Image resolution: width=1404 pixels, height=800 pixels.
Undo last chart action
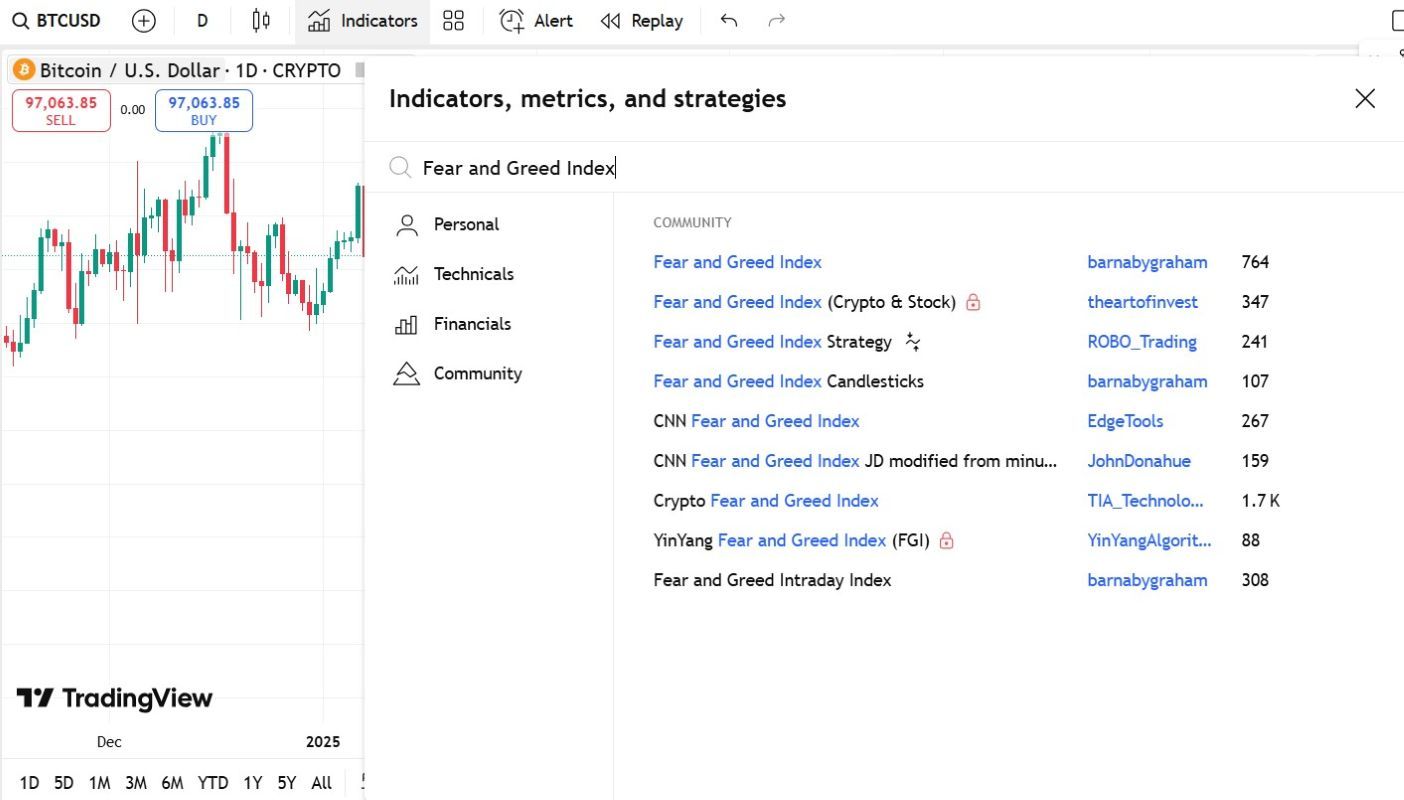tap(729, 20)
